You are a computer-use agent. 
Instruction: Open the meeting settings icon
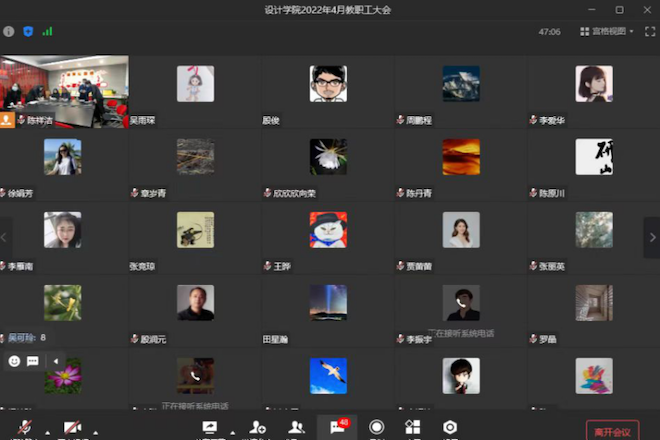(450, 427)
